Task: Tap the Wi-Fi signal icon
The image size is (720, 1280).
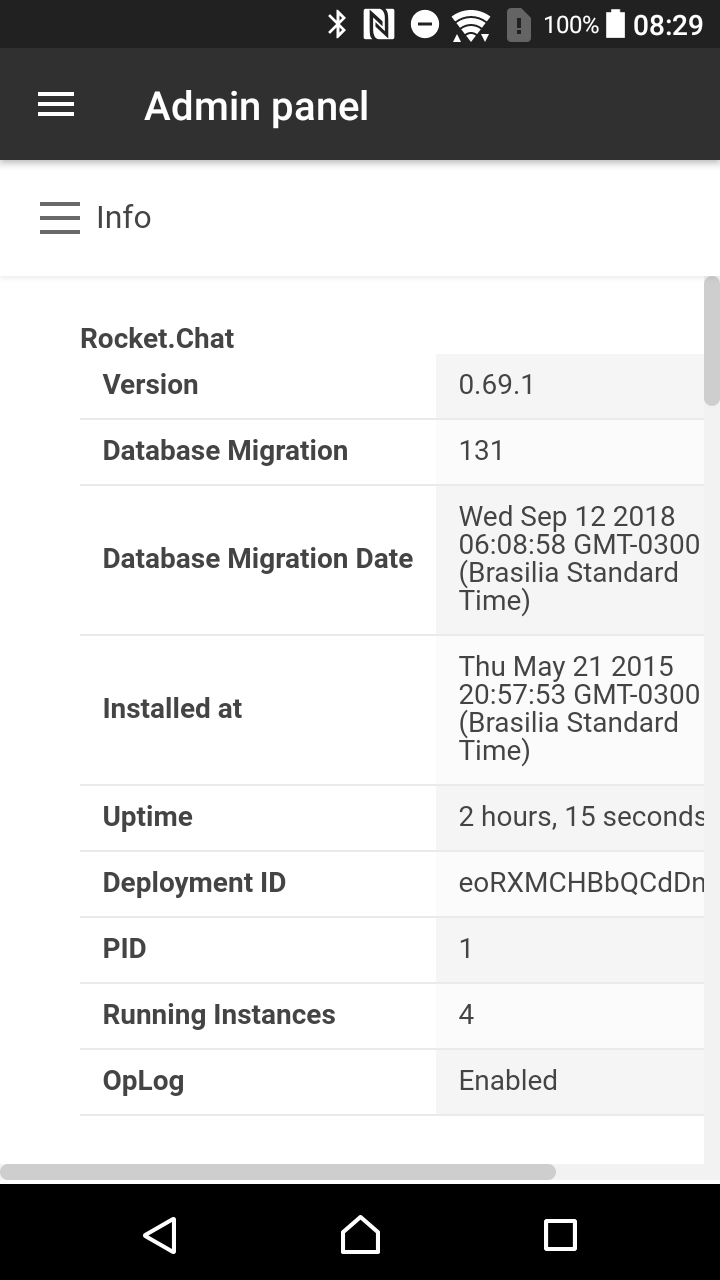Action: (x=470, y=25)
